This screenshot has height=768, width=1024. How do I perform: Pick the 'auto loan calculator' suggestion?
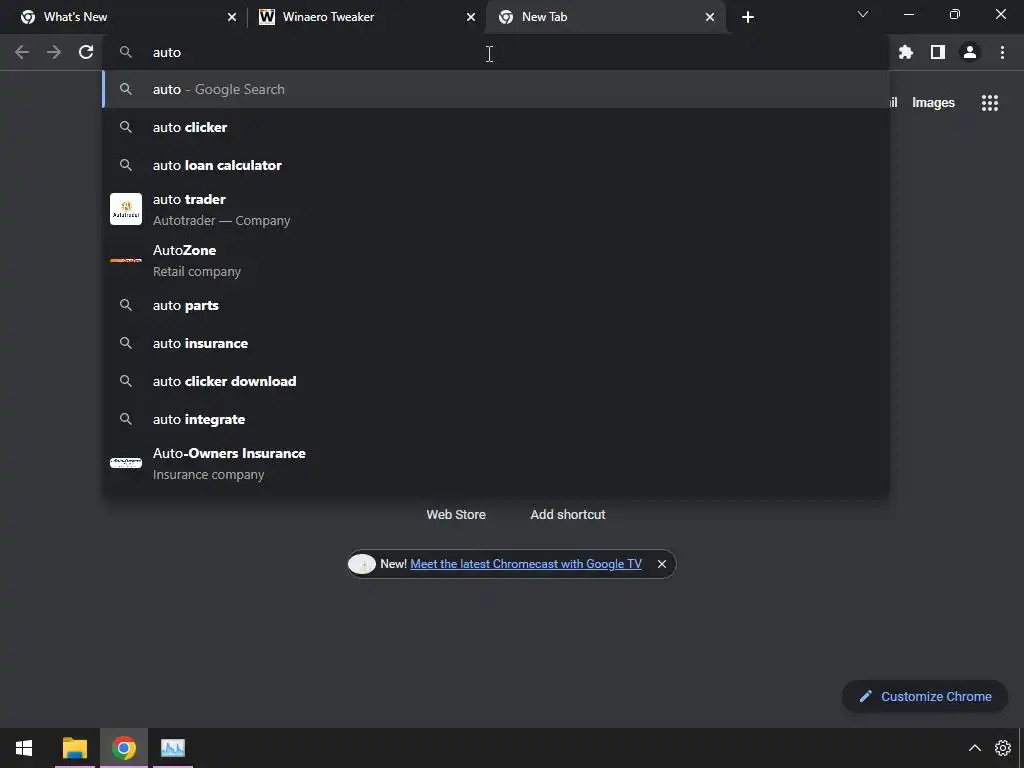(x=496, y=165)
